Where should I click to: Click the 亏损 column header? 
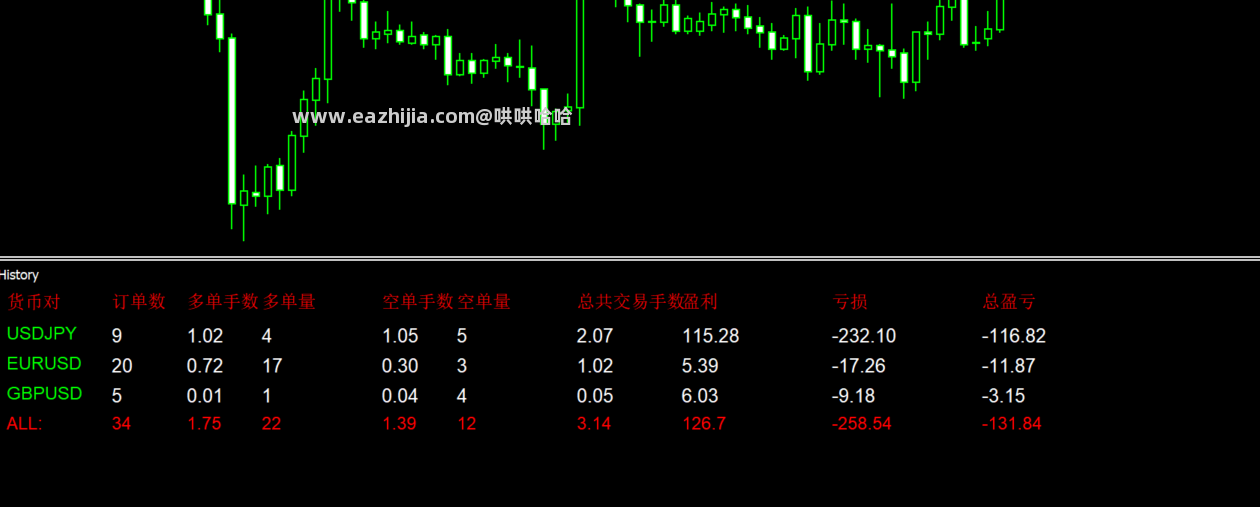[x=850, y=301]
